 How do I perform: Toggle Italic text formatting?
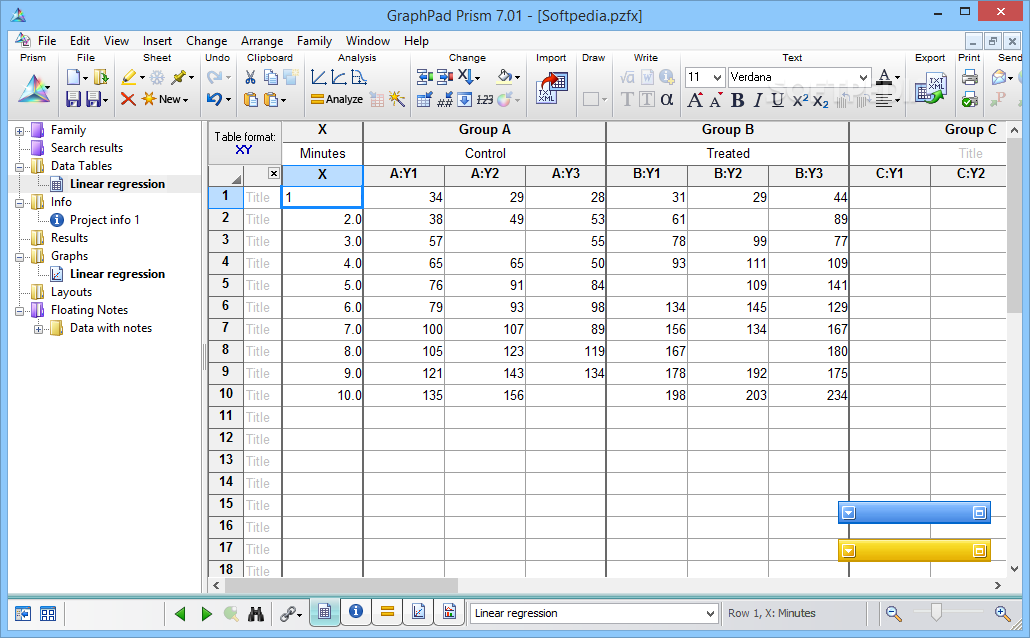(x=757, y=100)
